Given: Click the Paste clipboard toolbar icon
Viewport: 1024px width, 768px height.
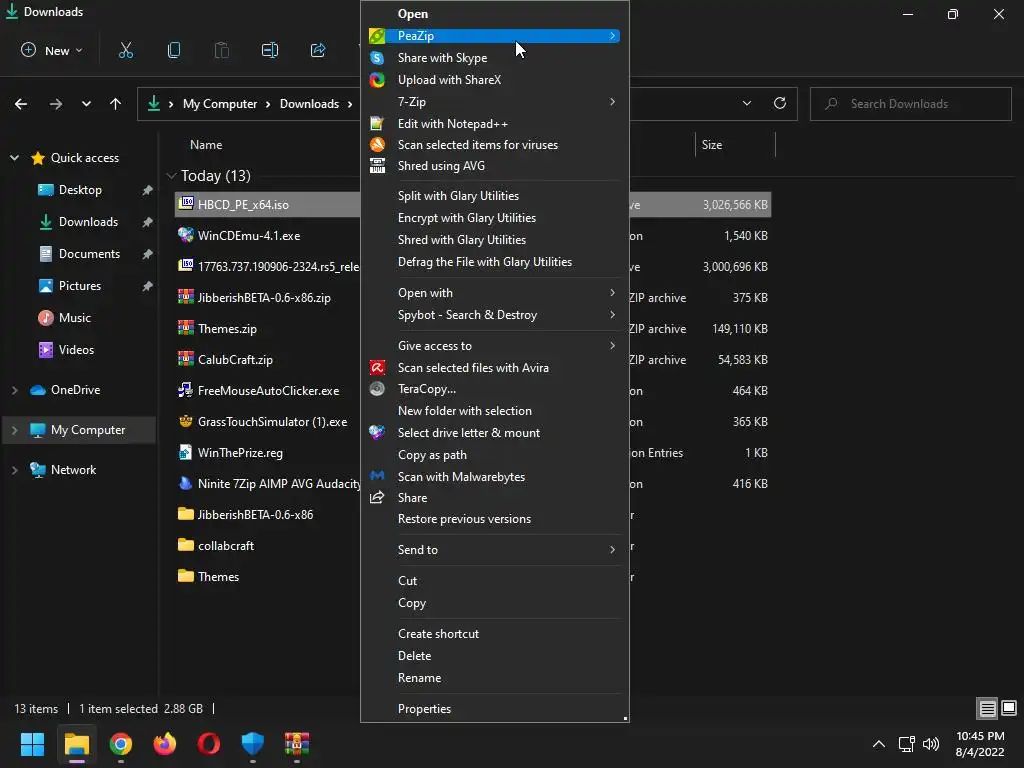Looking at the screenshot, I should (x=221, y=50).
